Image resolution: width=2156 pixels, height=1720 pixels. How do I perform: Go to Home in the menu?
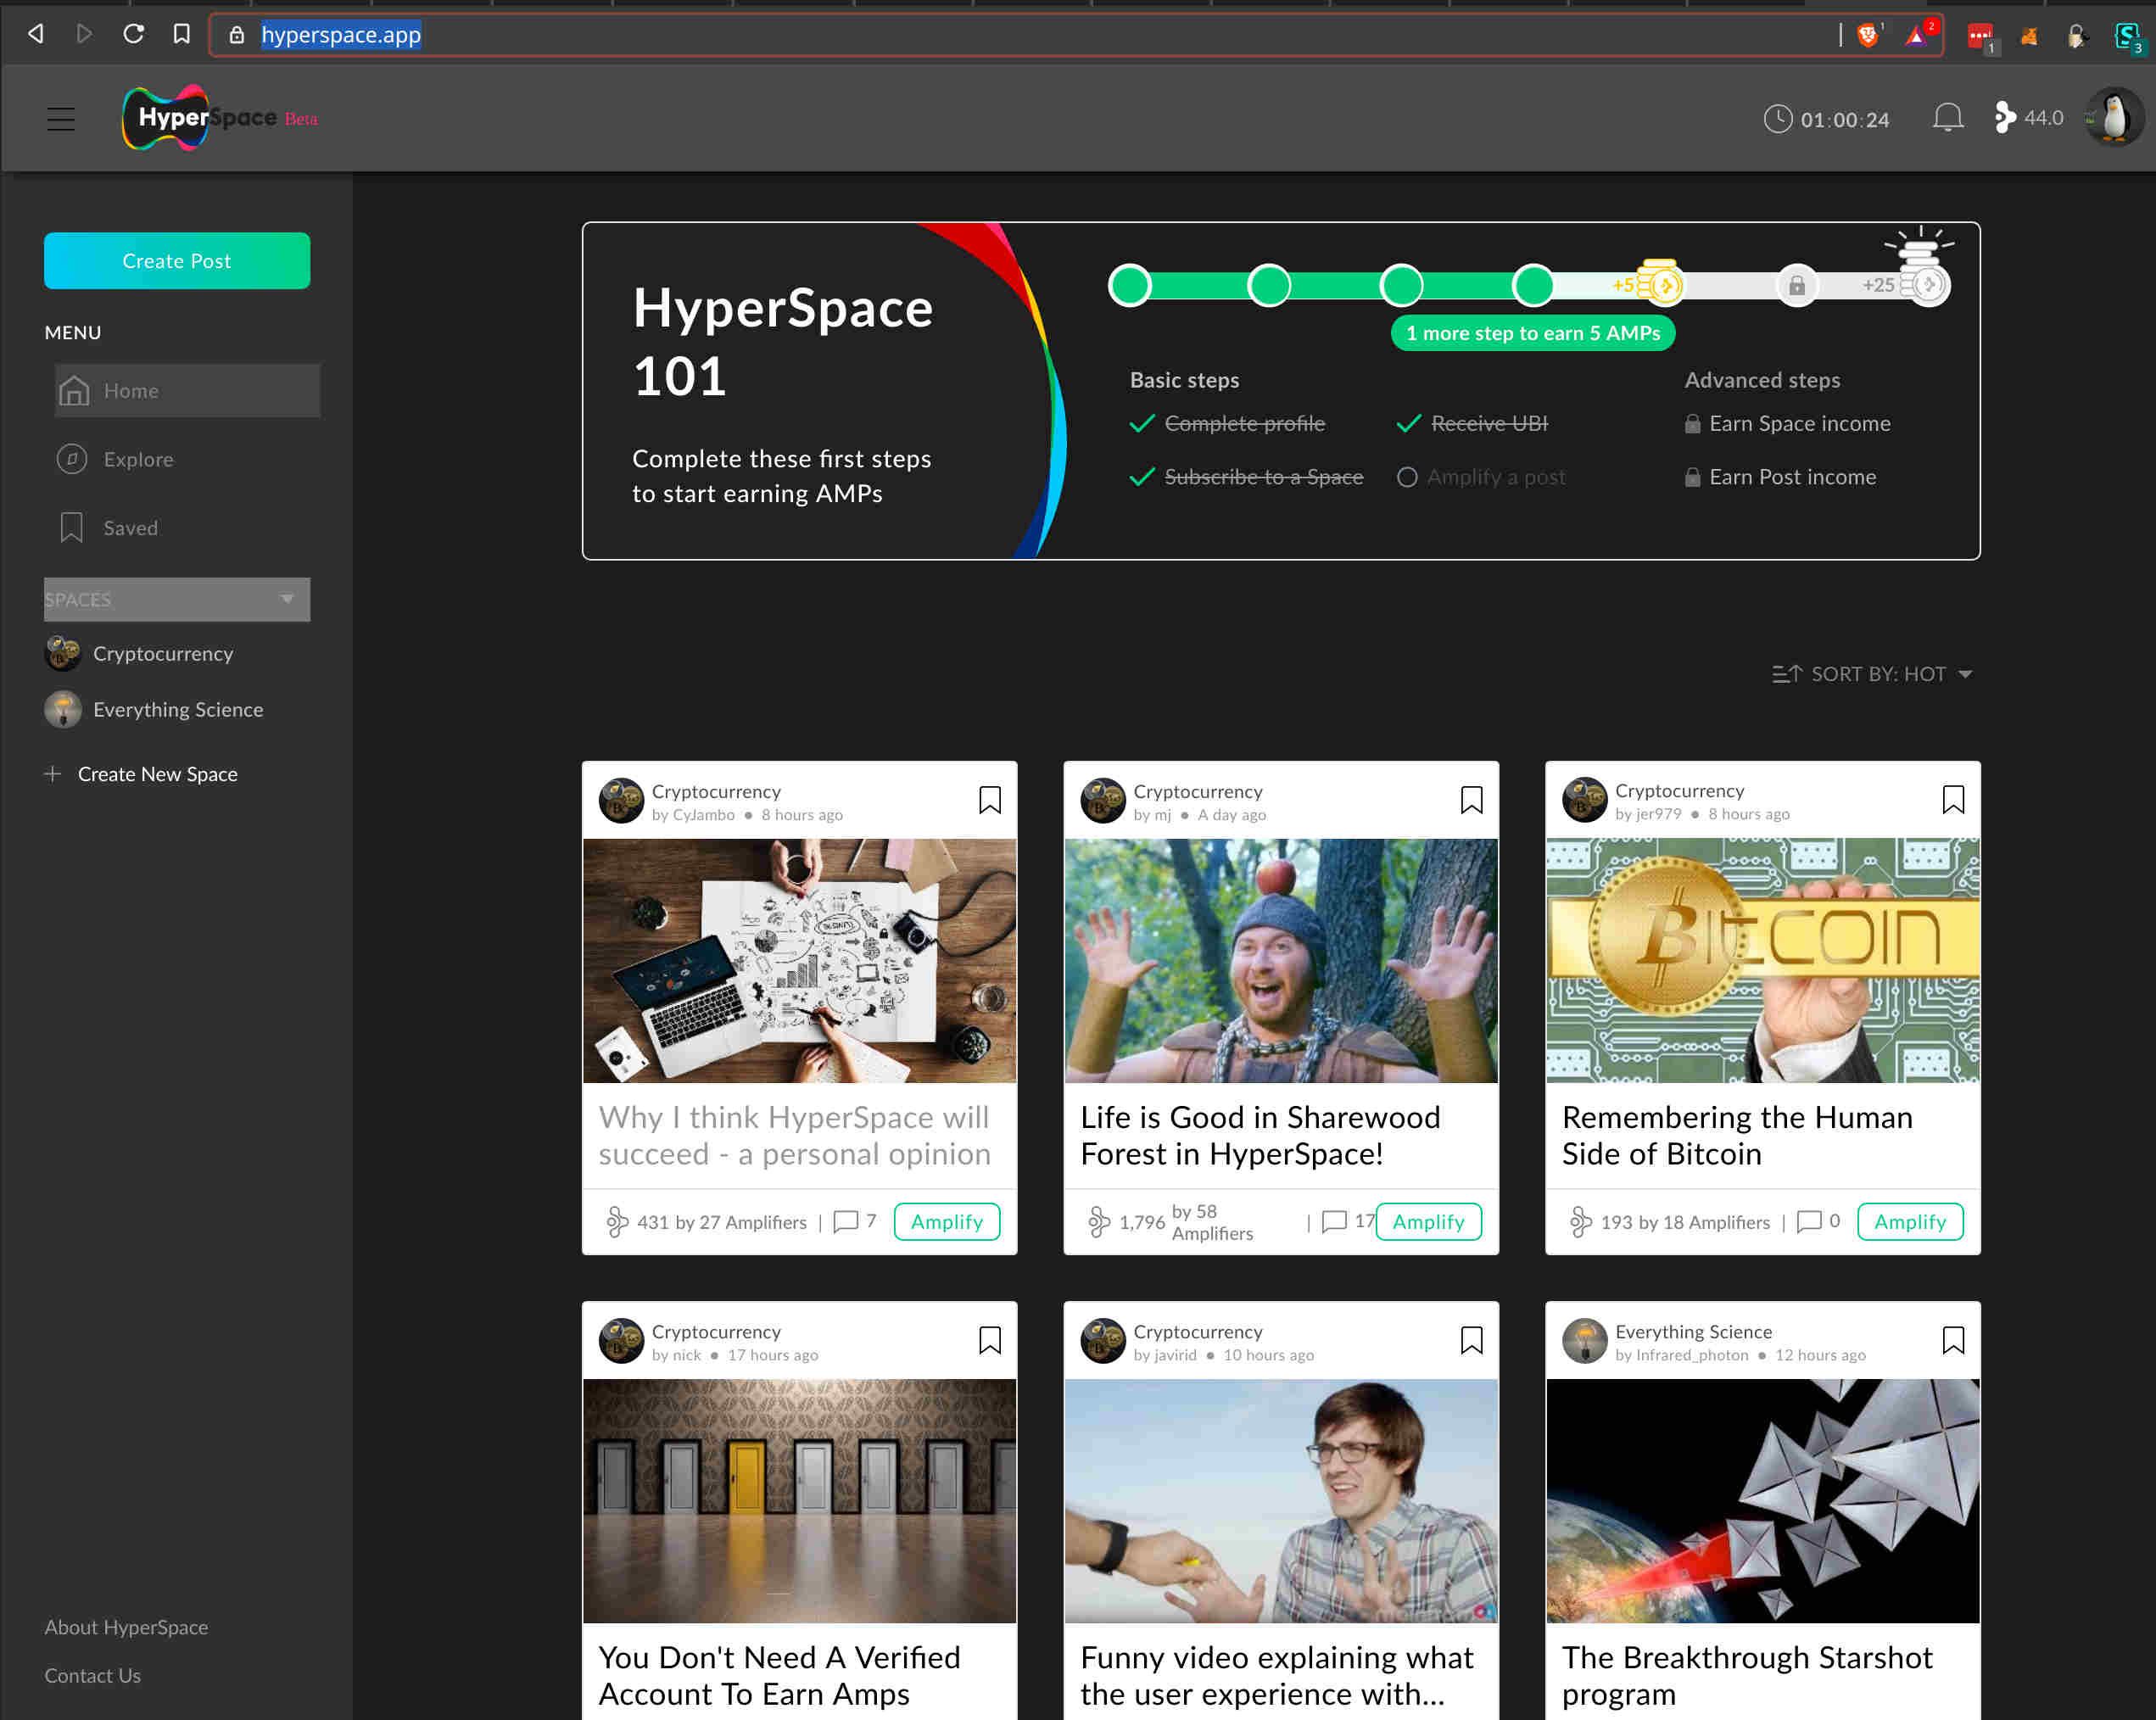(x=187, y=390)
